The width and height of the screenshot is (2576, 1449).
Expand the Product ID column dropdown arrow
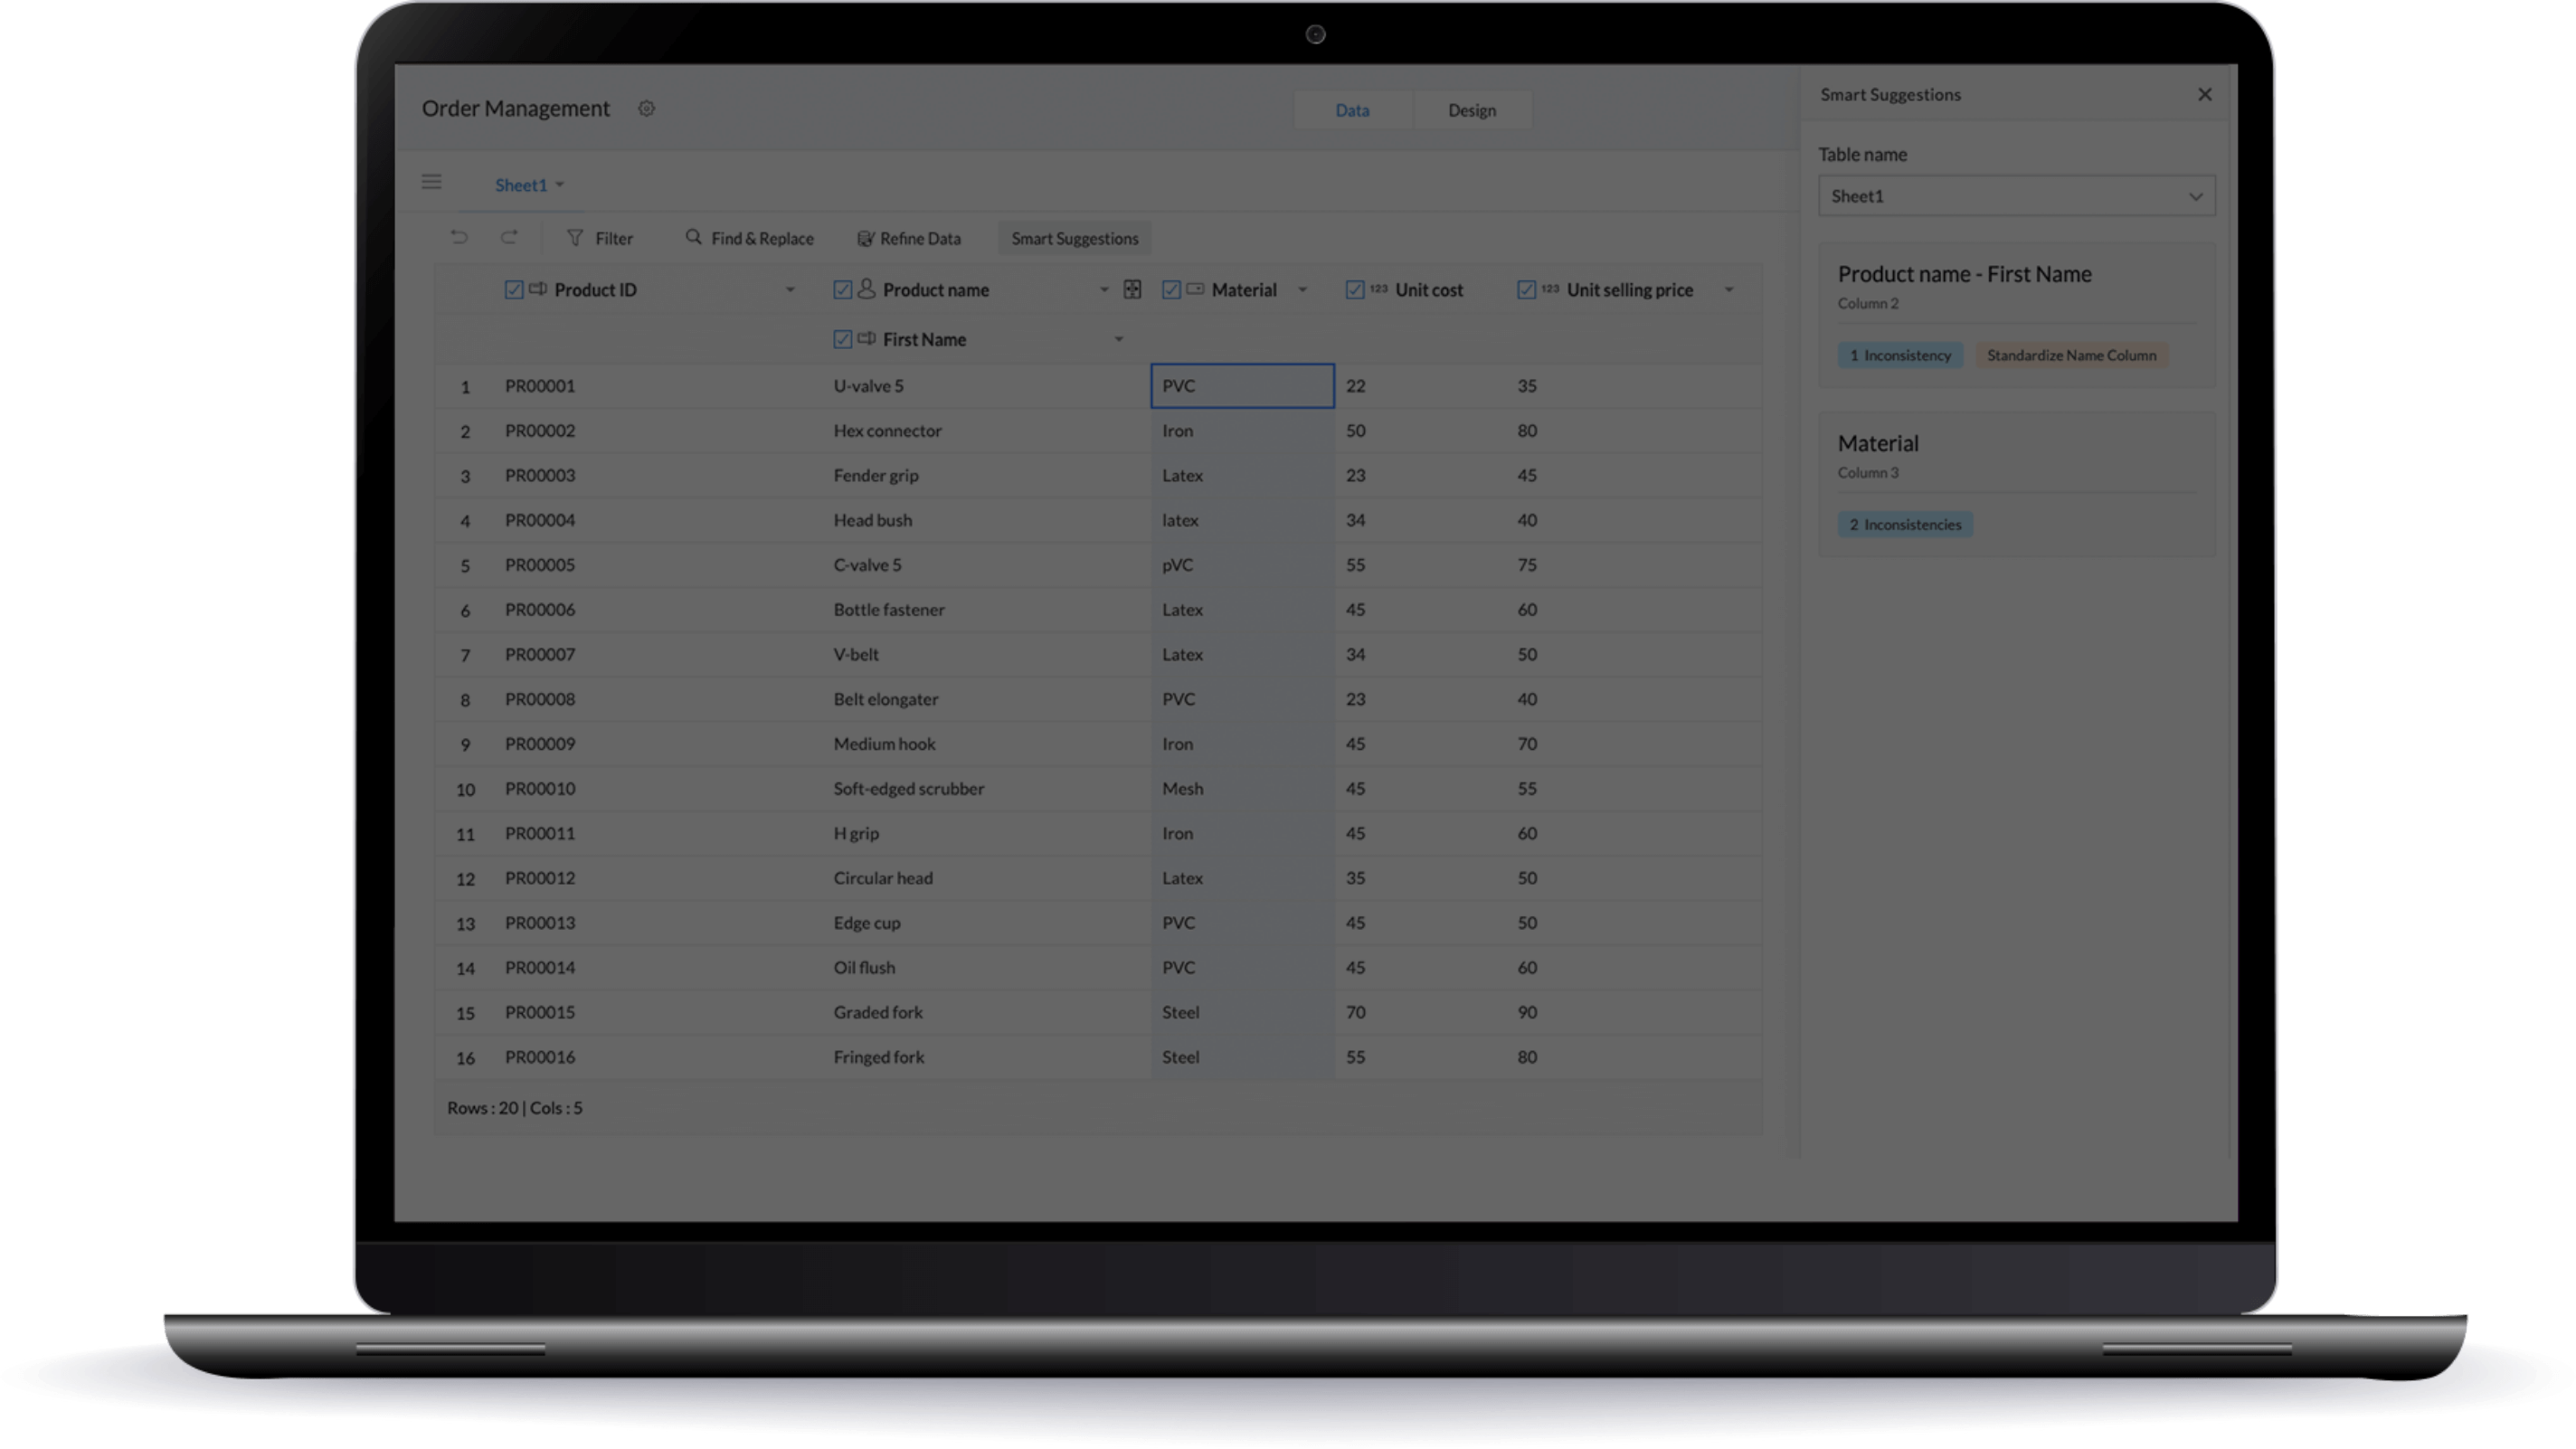790,290
